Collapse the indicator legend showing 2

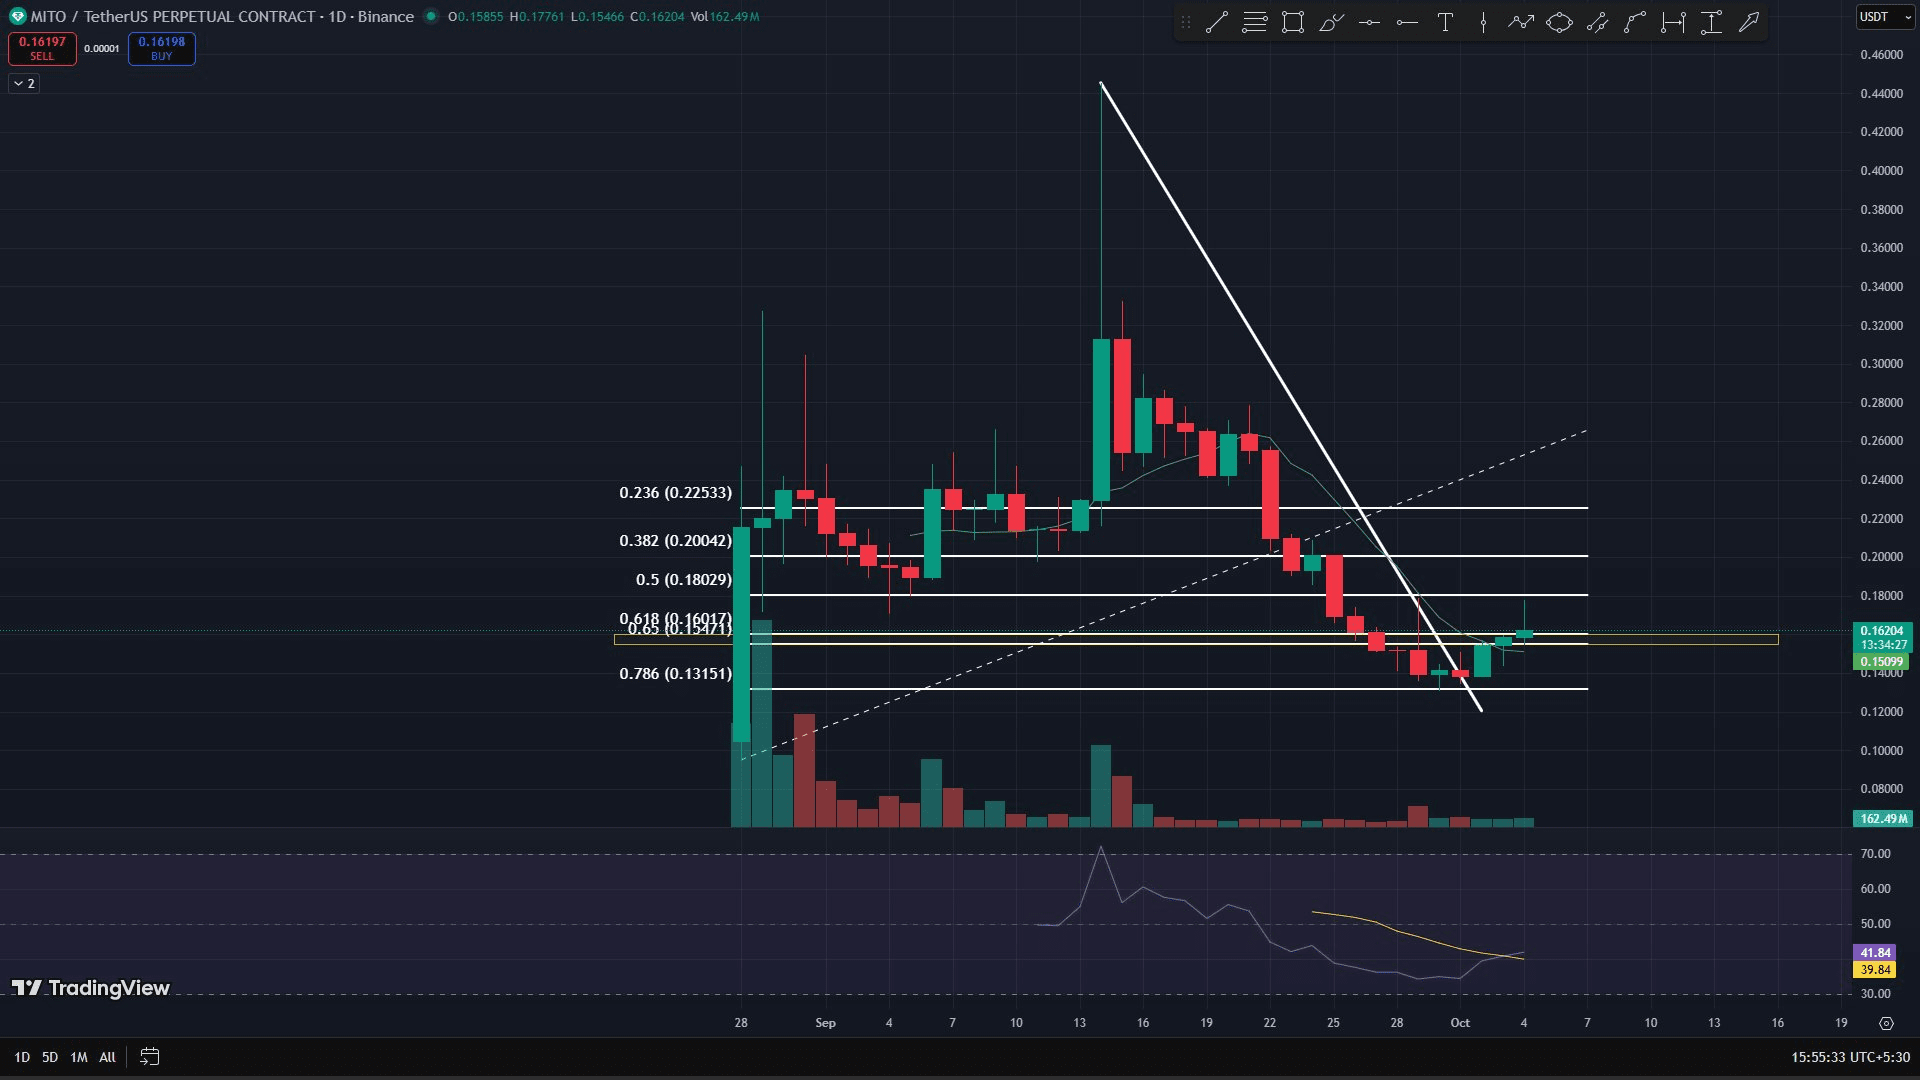pyautogui.click(x=24, y=83)
